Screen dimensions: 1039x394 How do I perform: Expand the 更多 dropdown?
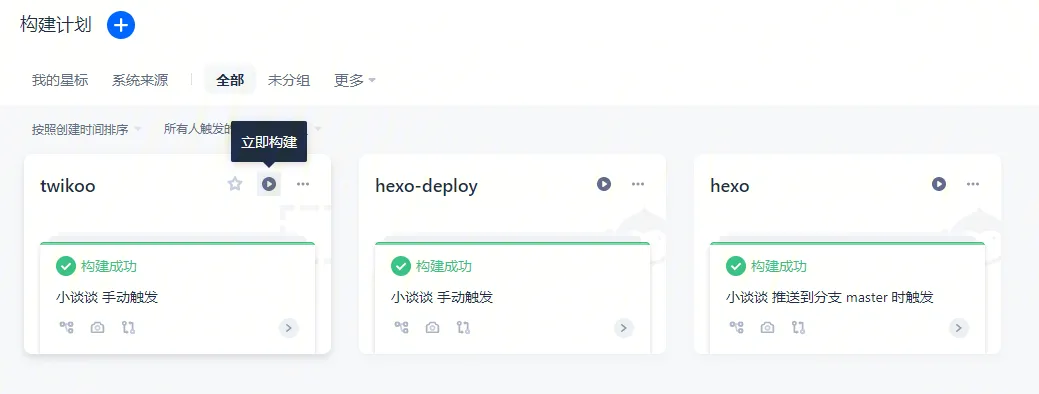pos(355,80)
